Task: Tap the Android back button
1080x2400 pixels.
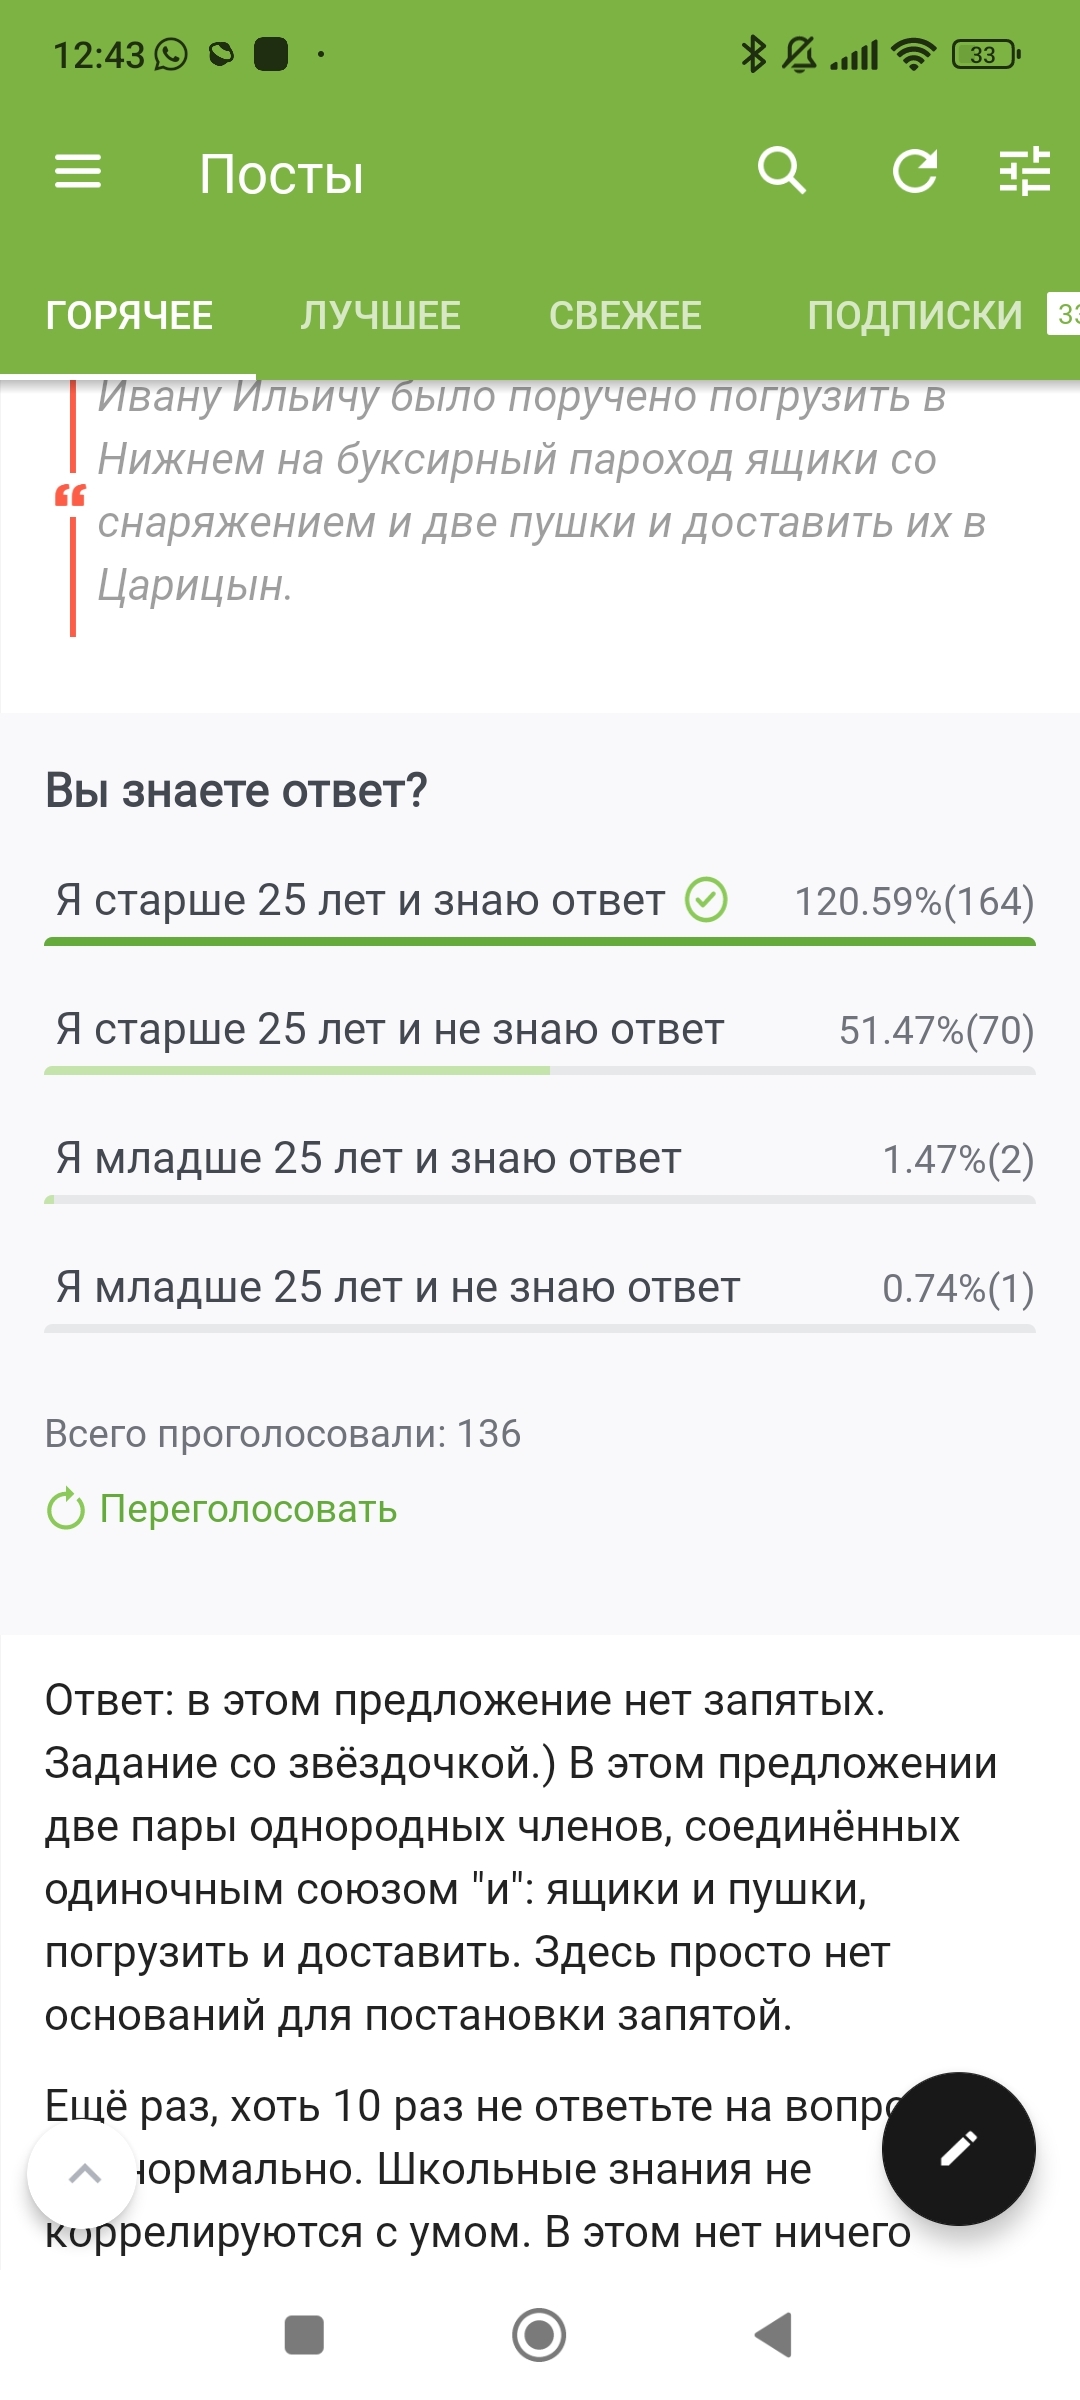Action: pos(774,2335)
